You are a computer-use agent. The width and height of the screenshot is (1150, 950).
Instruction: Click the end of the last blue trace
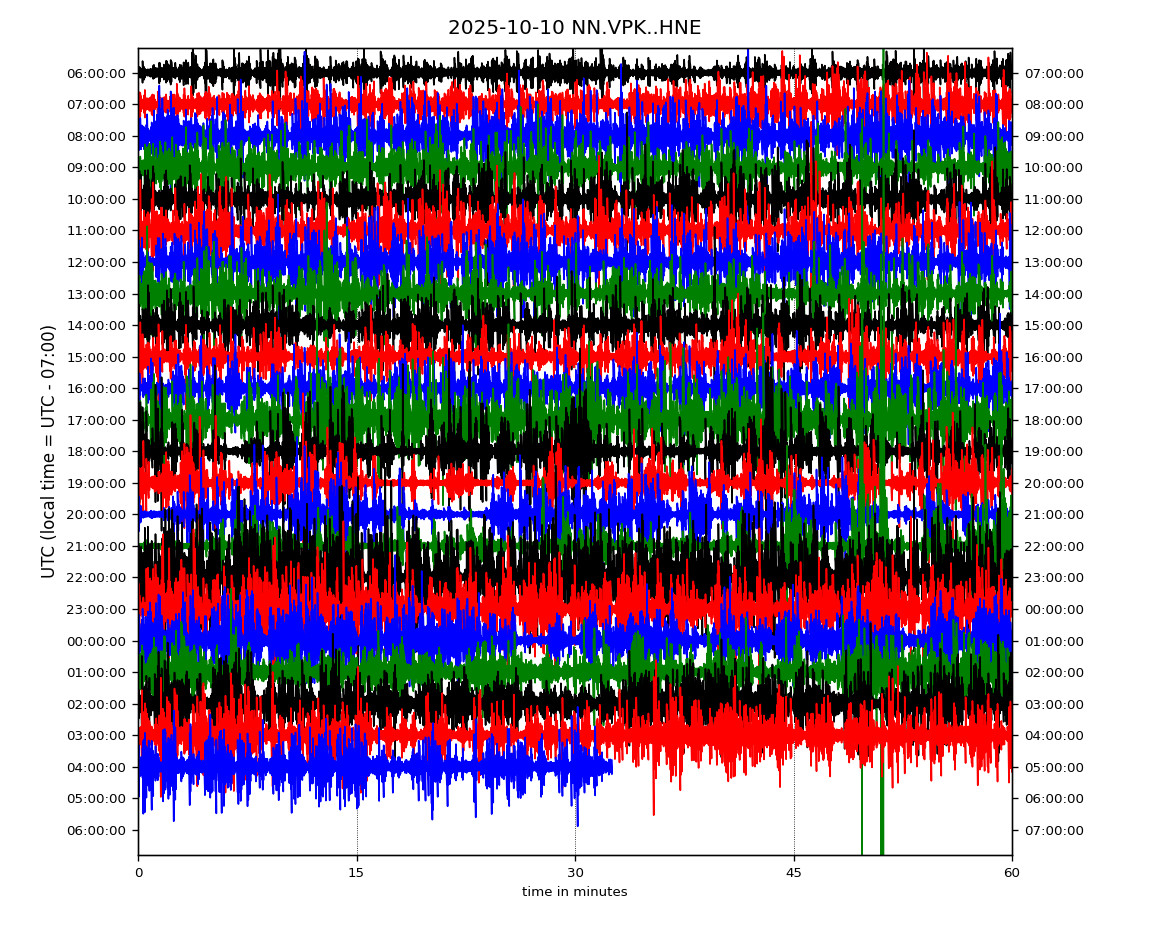click(611, 767)
